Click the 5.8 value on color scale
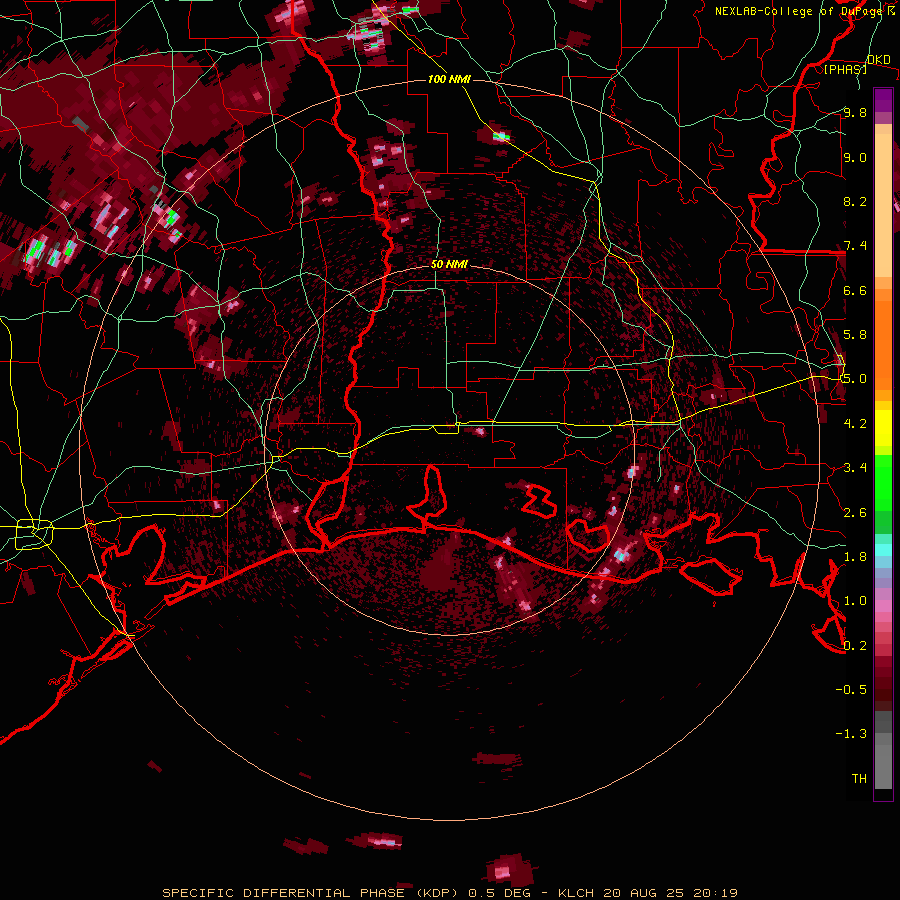 click(855, 334)
